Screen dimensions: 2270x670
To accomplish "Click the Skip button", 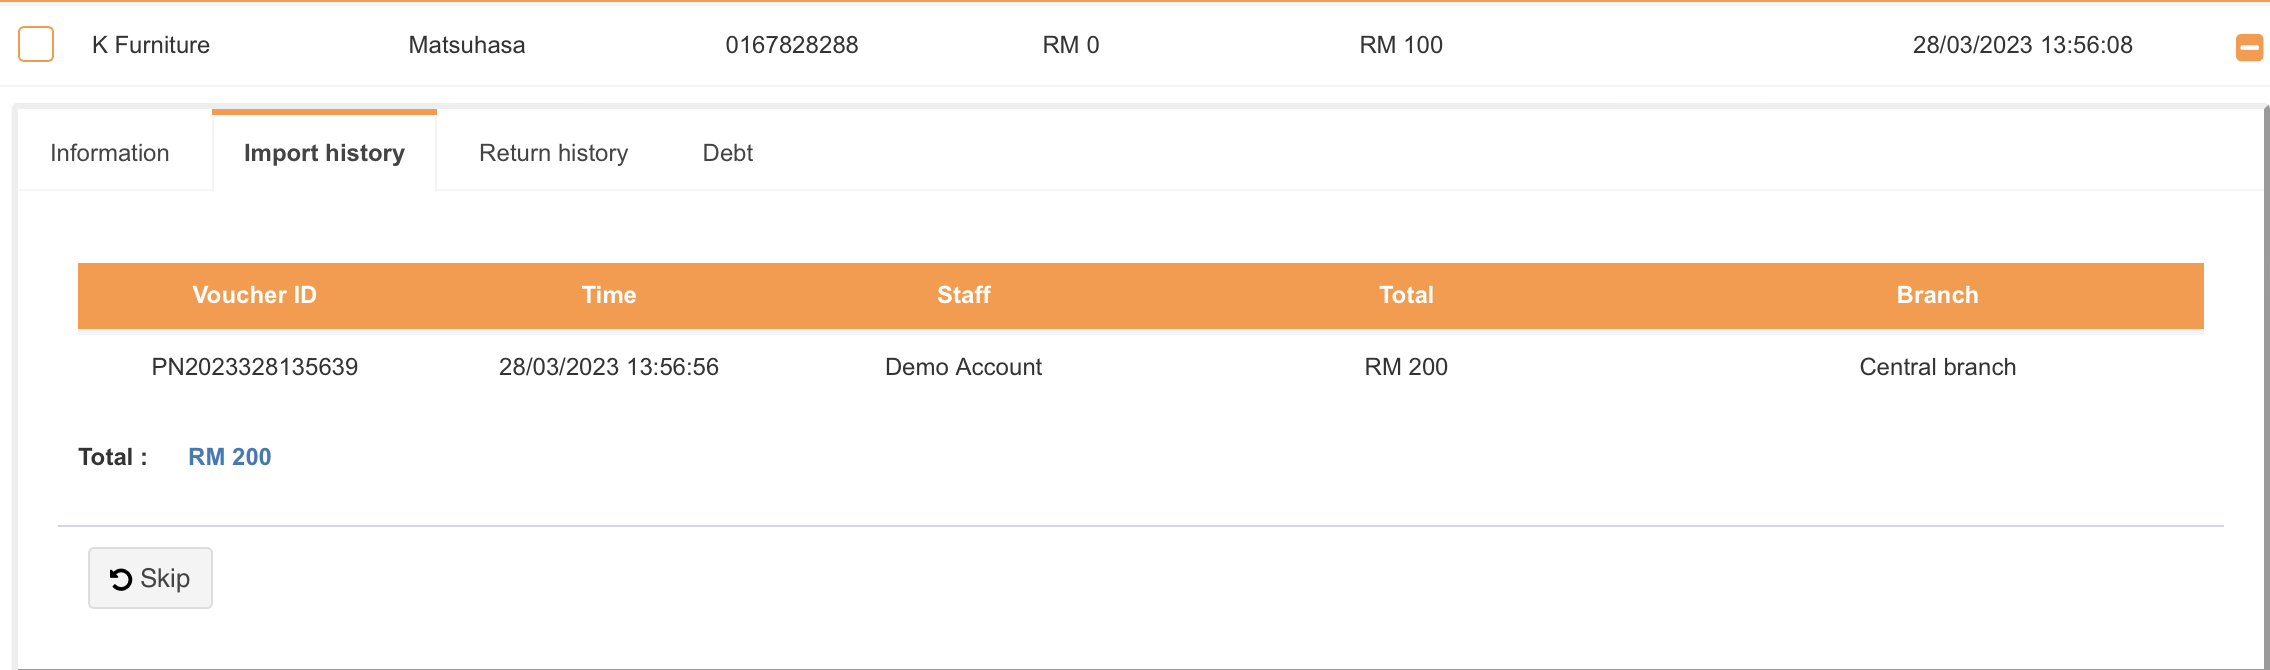I will (x=150, y=578).
